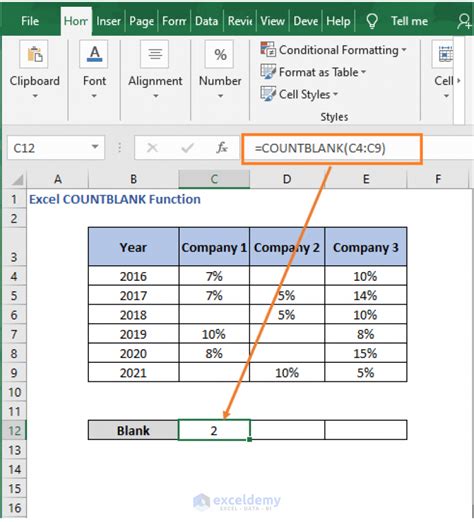The width and height of the screenshot is (474, 522).
Task: Open the File tab
Action: [30, 21]
